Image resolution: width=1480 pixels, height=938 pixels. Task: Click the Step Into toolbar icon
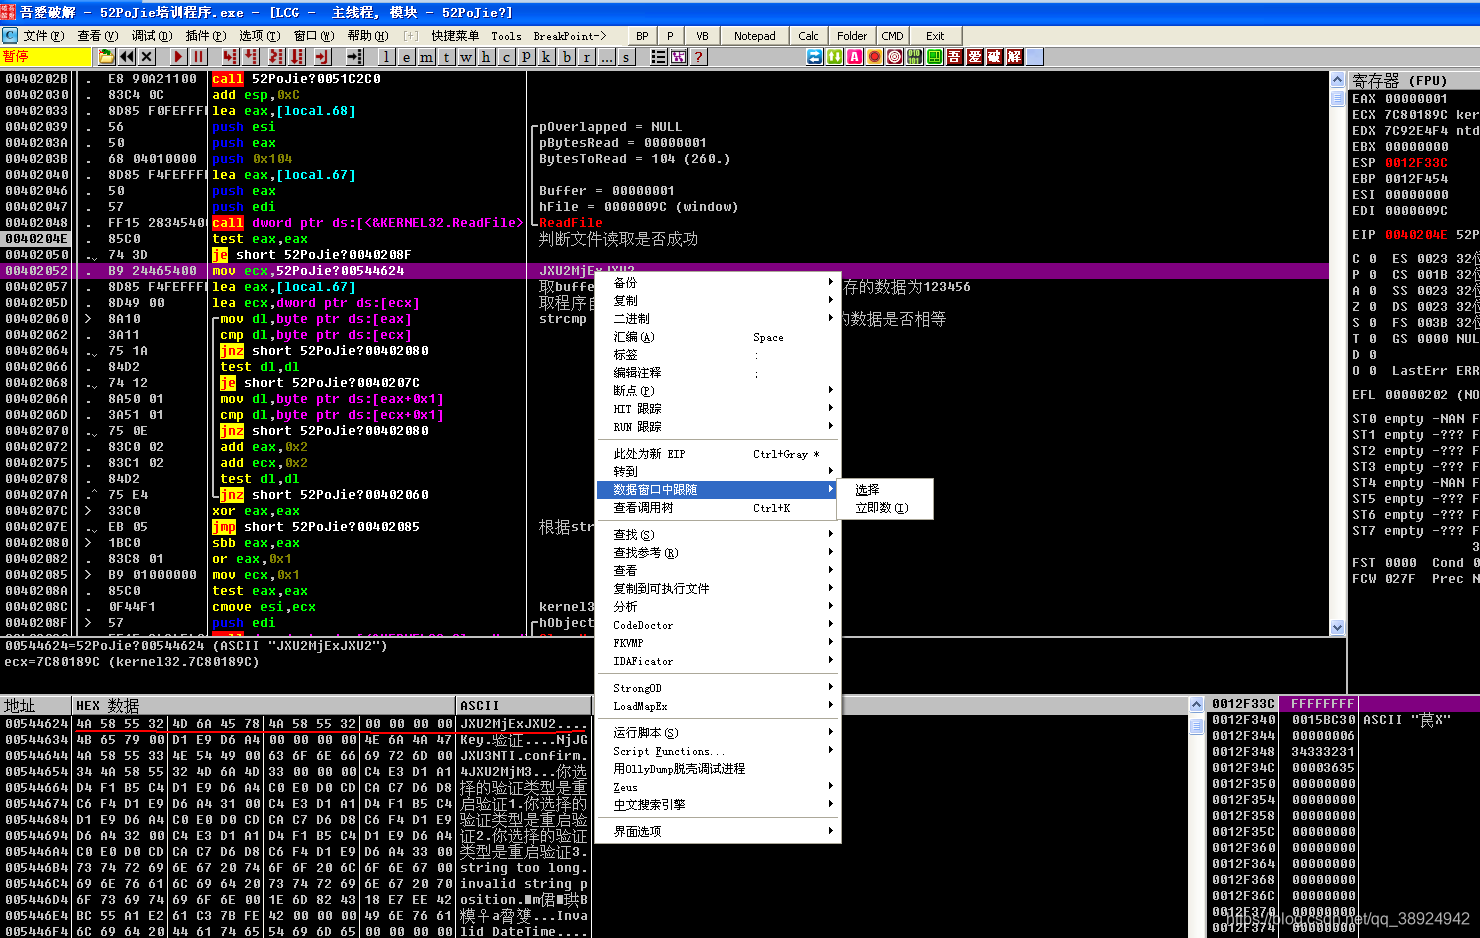pos(229,57)
